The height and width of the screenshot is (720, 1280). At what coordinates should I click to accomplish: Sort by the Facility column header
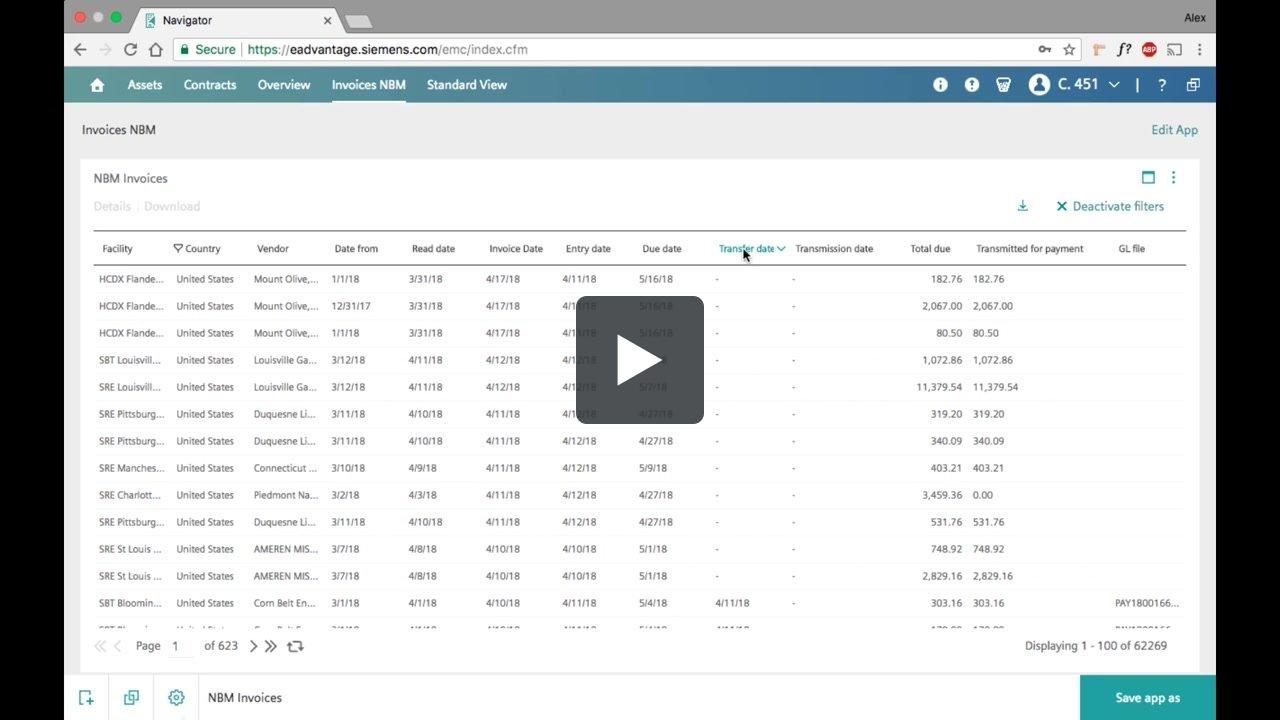tap(117, 249)
